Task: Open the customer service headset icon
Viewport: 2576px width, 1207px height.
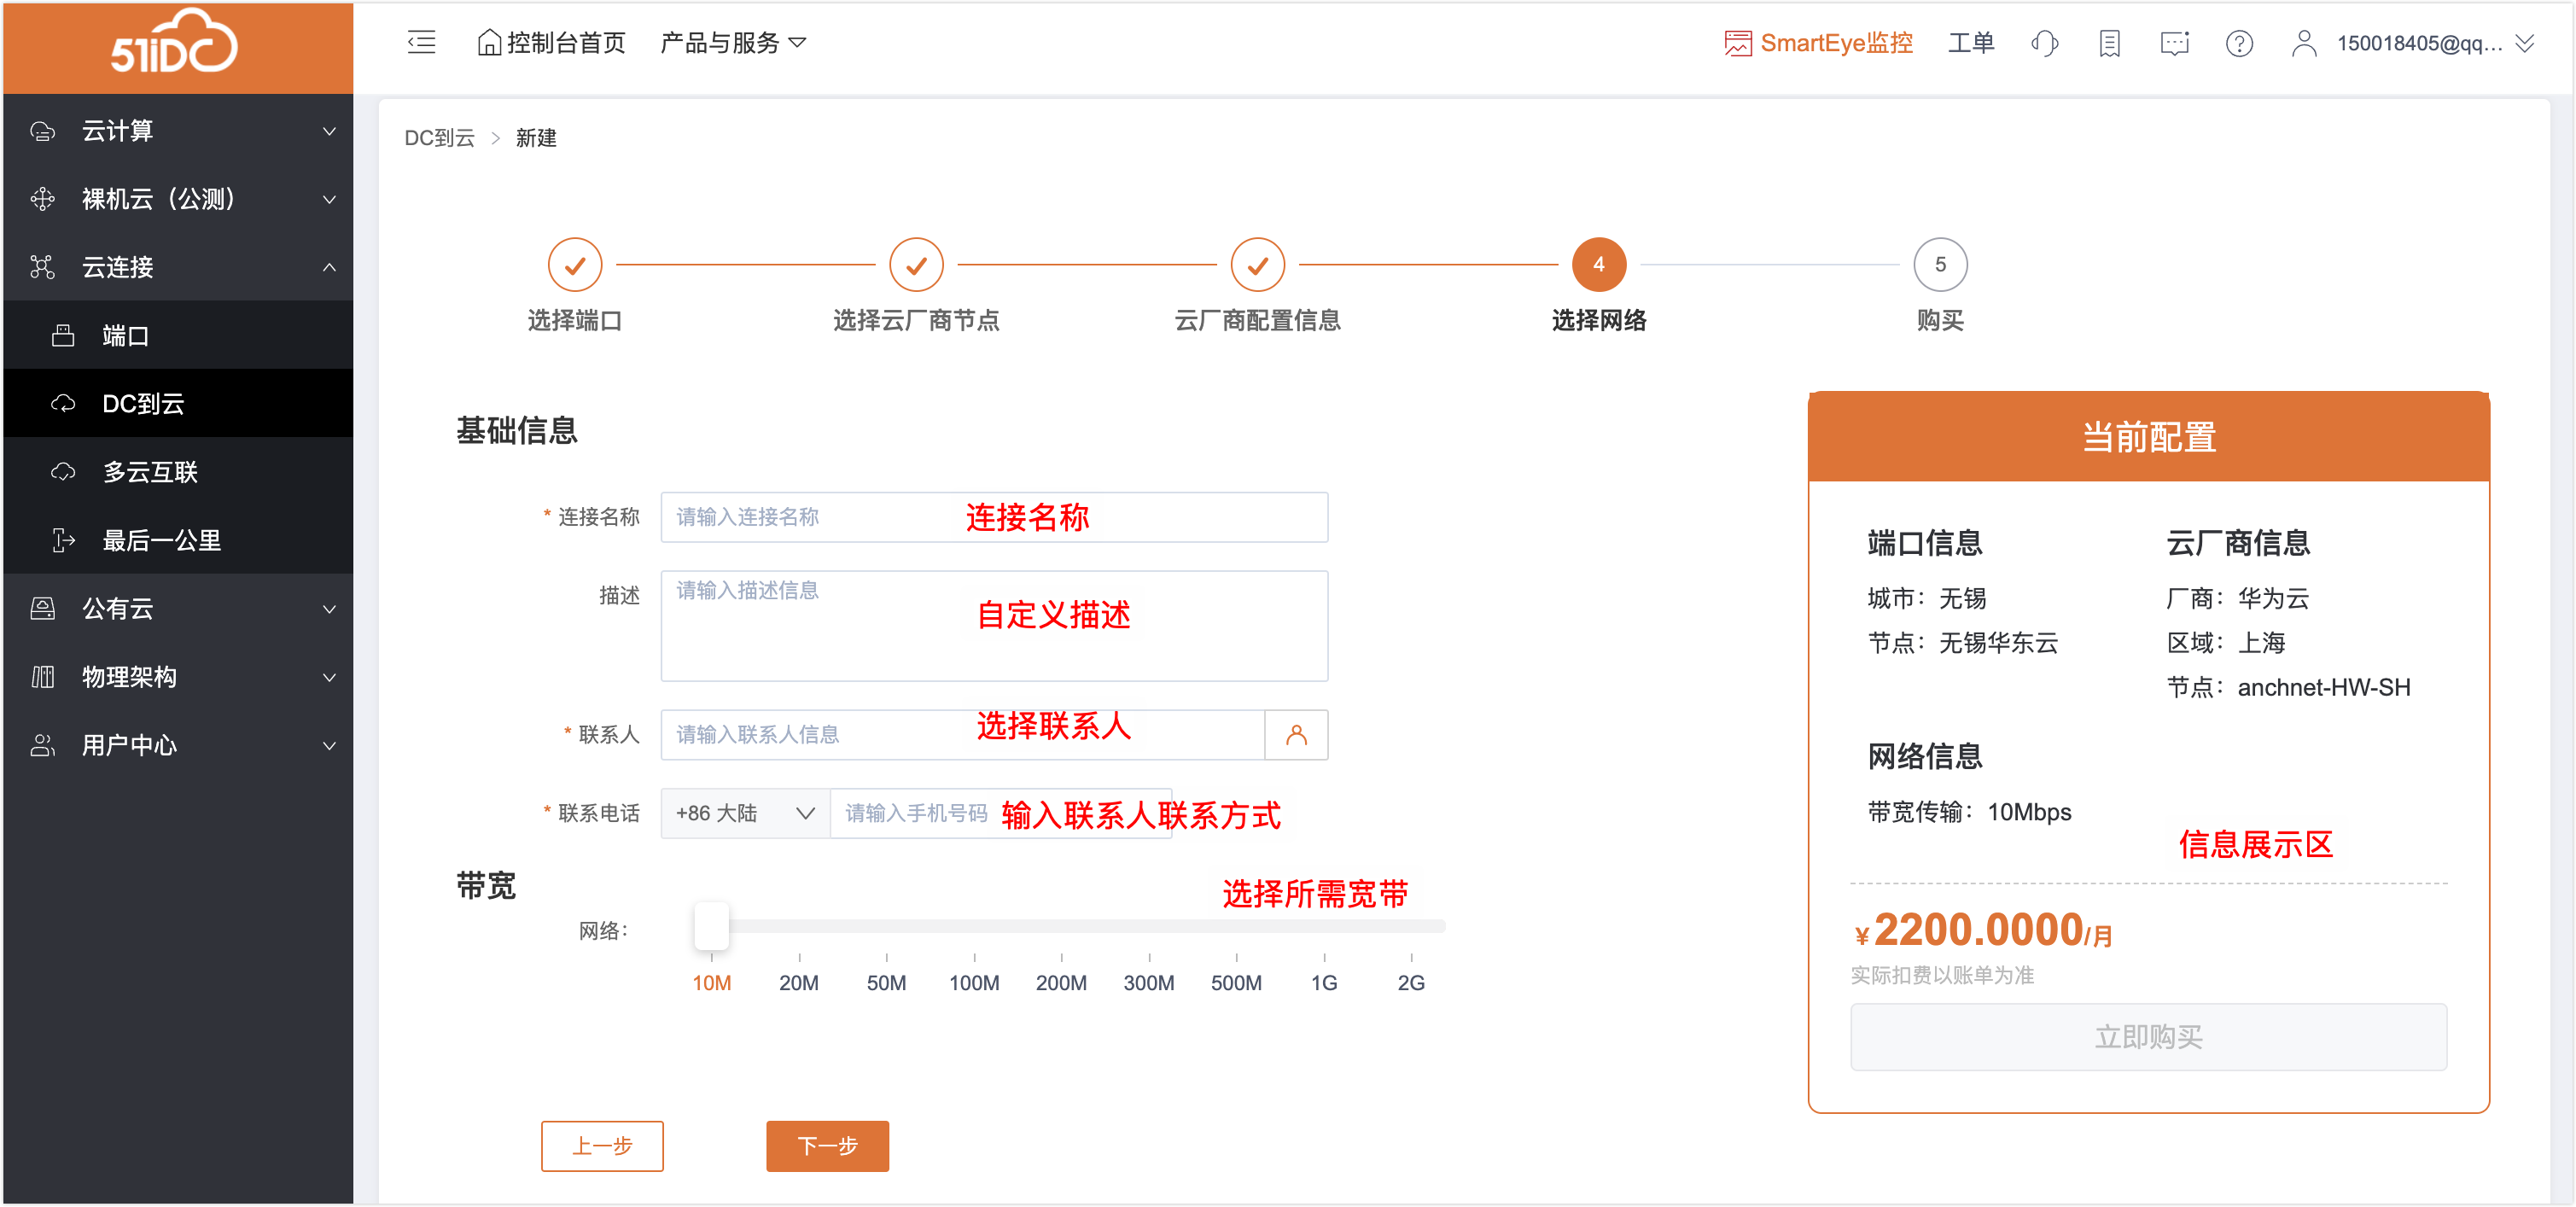Action: tap(2044, 43)
